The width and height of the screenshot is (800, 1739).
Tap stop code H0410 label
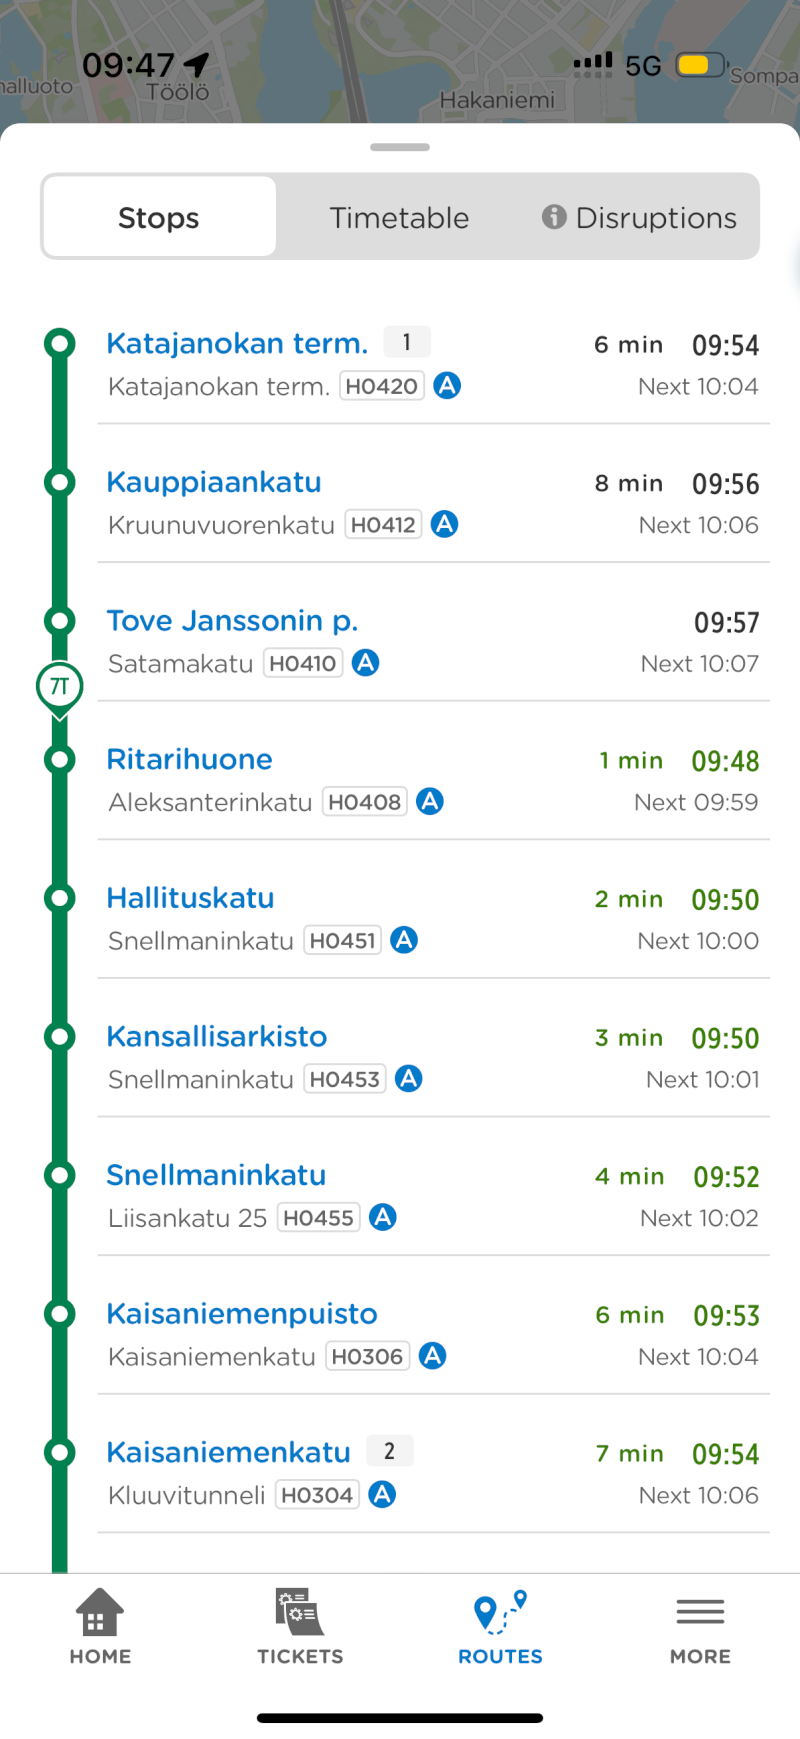pos(303,664)
